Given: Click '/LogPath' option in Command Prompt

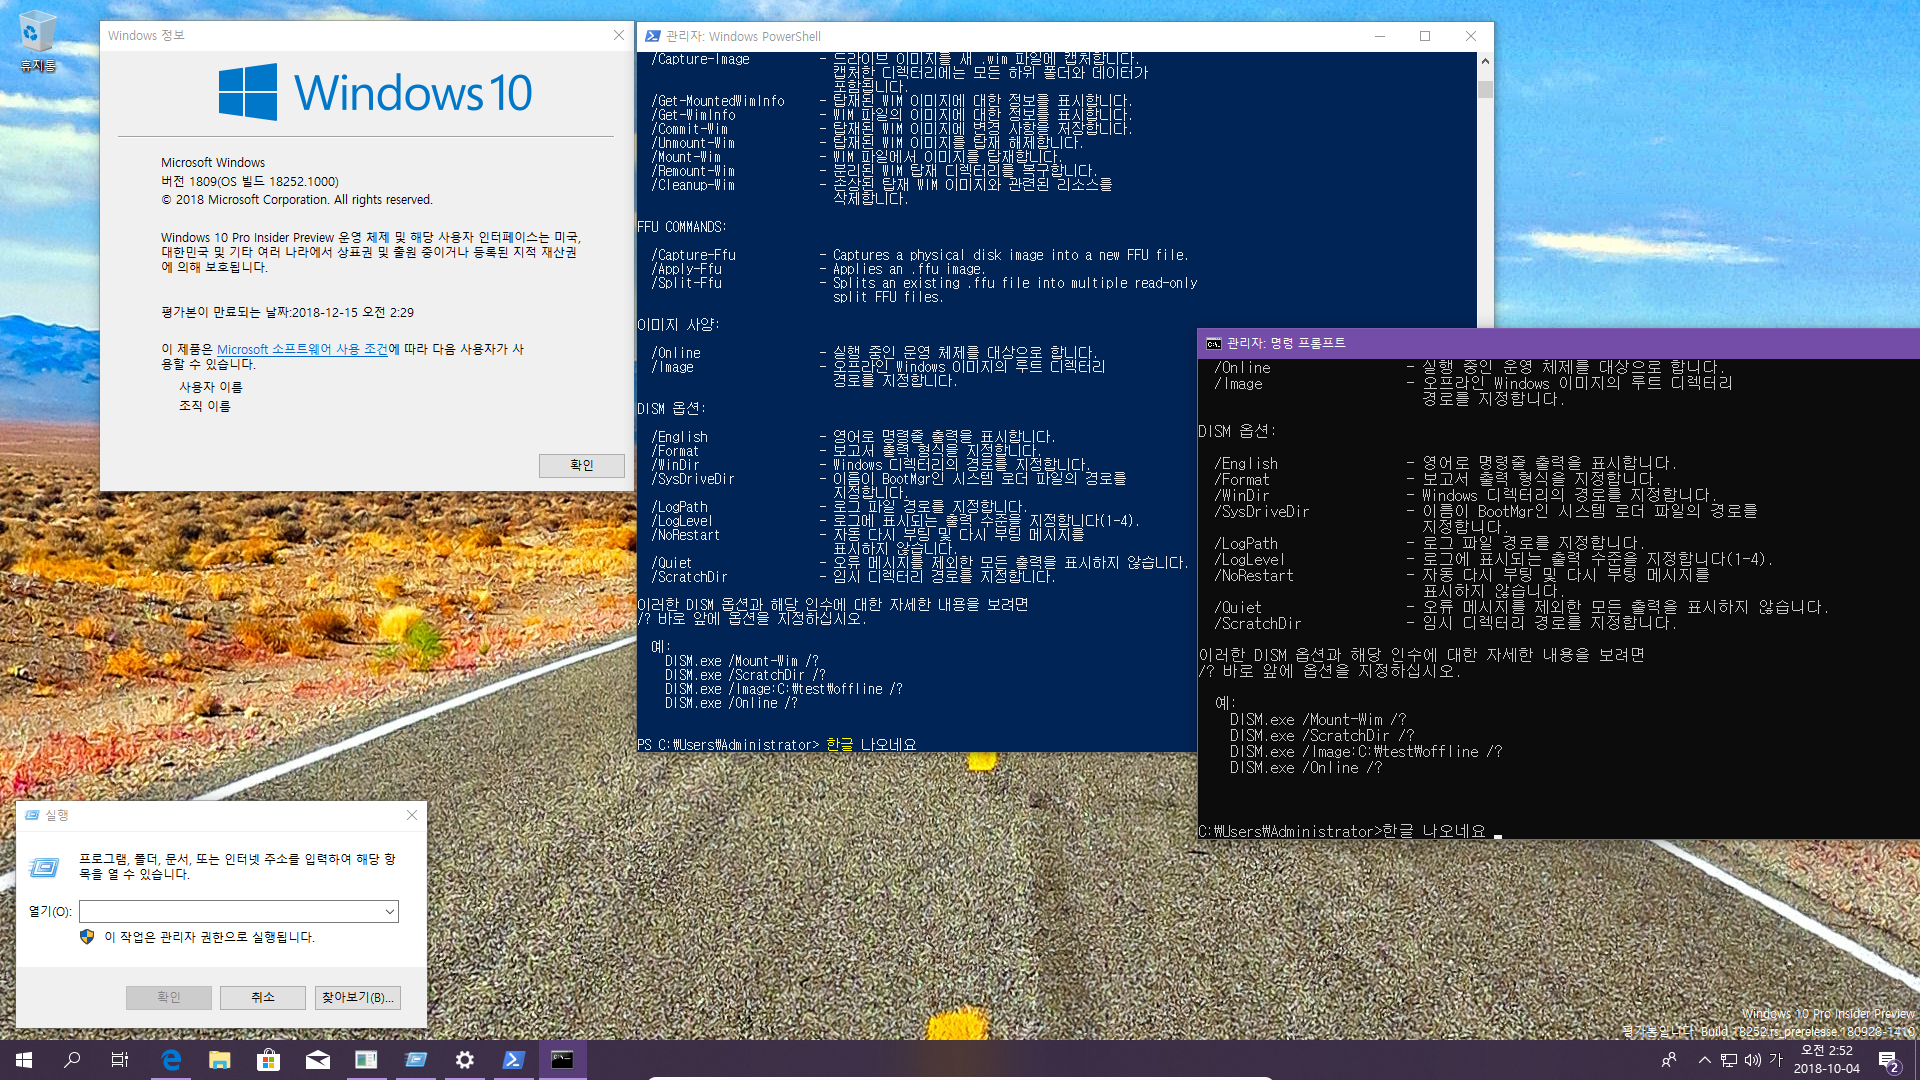Looking at the screenshot, I should point(1246,543).
